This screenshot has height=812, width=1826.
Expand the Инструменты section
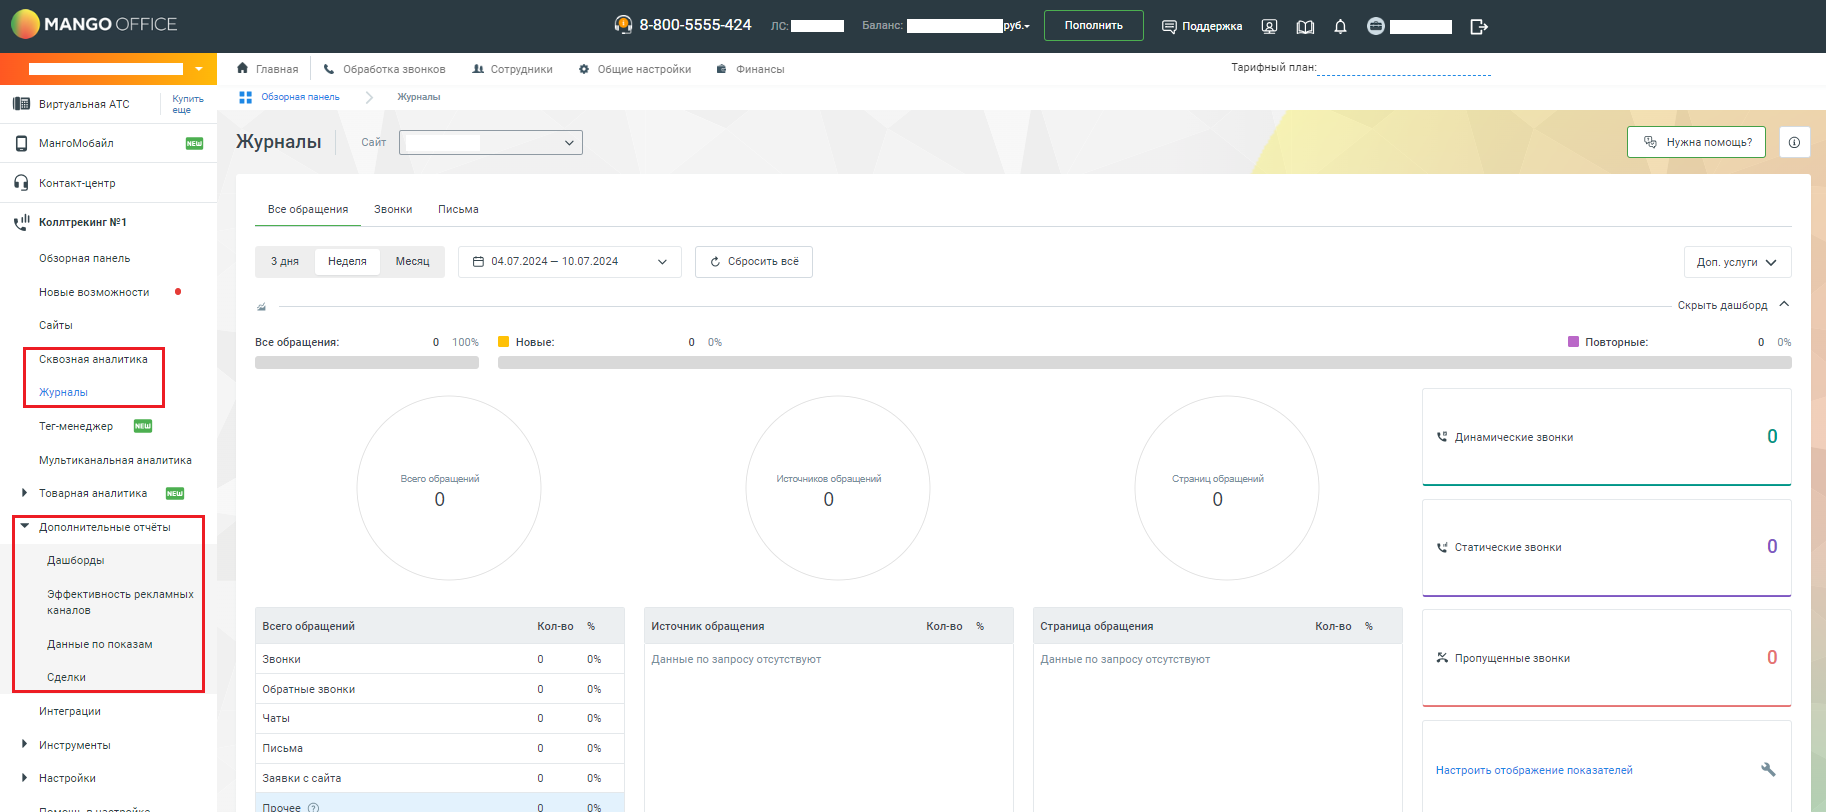24,744
